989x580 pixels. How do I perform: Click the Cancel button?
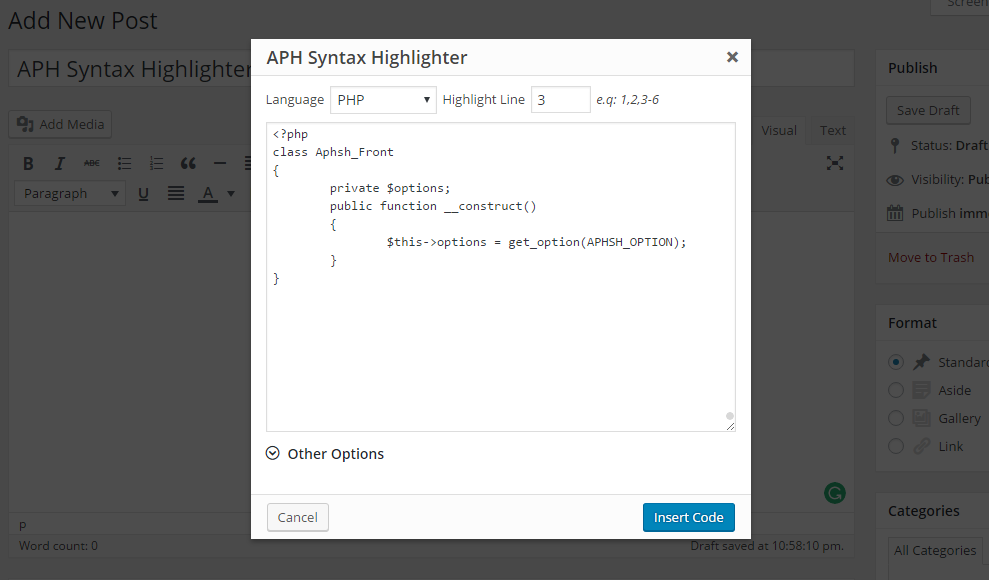298,517
